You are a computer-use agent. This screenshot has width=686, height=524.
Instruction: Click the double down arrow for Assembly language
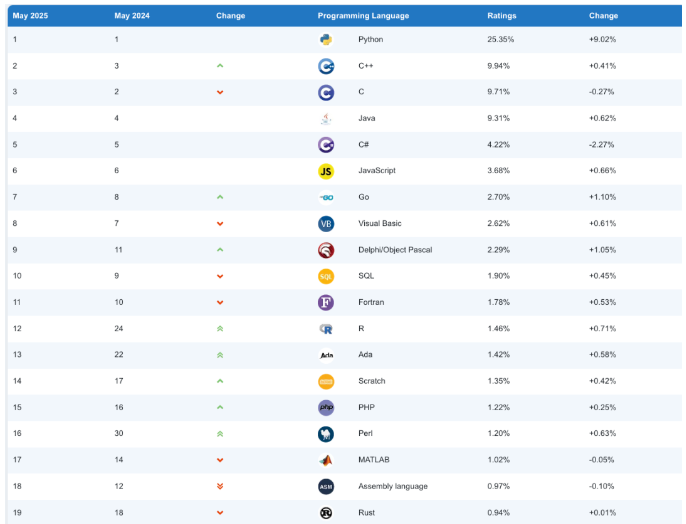tap(220, 486)
